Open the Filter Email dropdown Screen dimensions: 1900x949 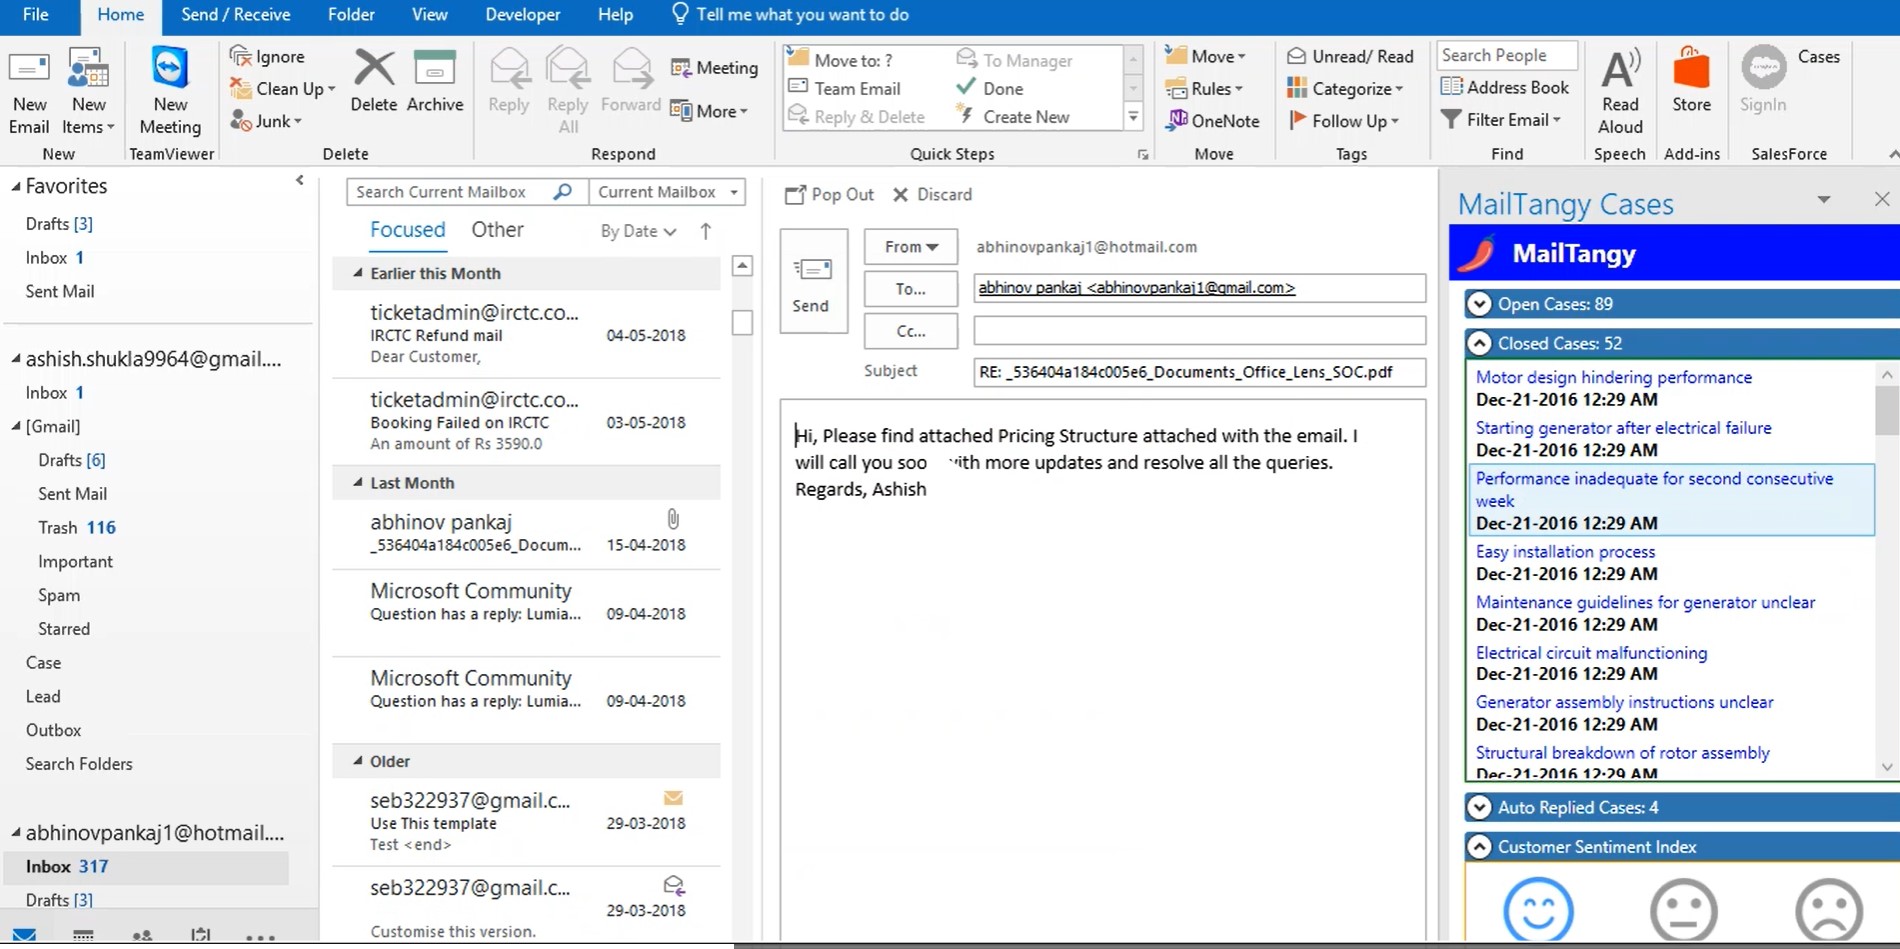click(1501, 120)
